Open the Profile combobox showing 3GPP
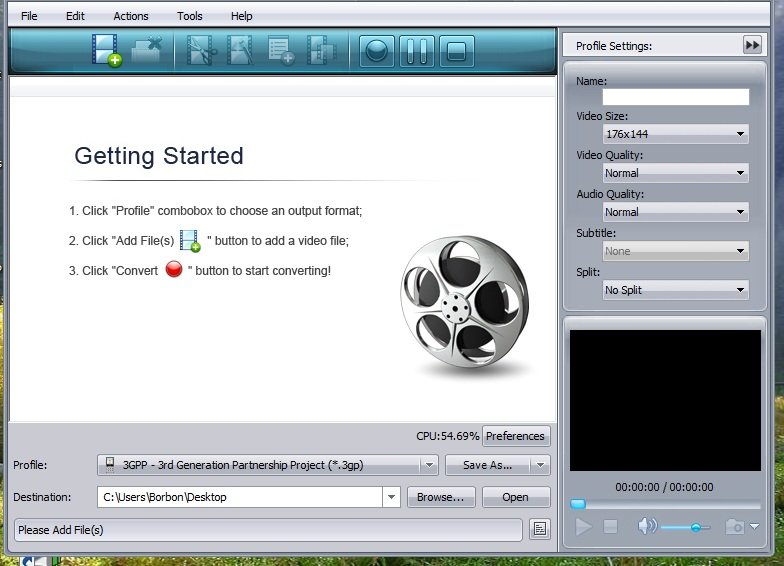The image size is (784, 566). point(268,465)
